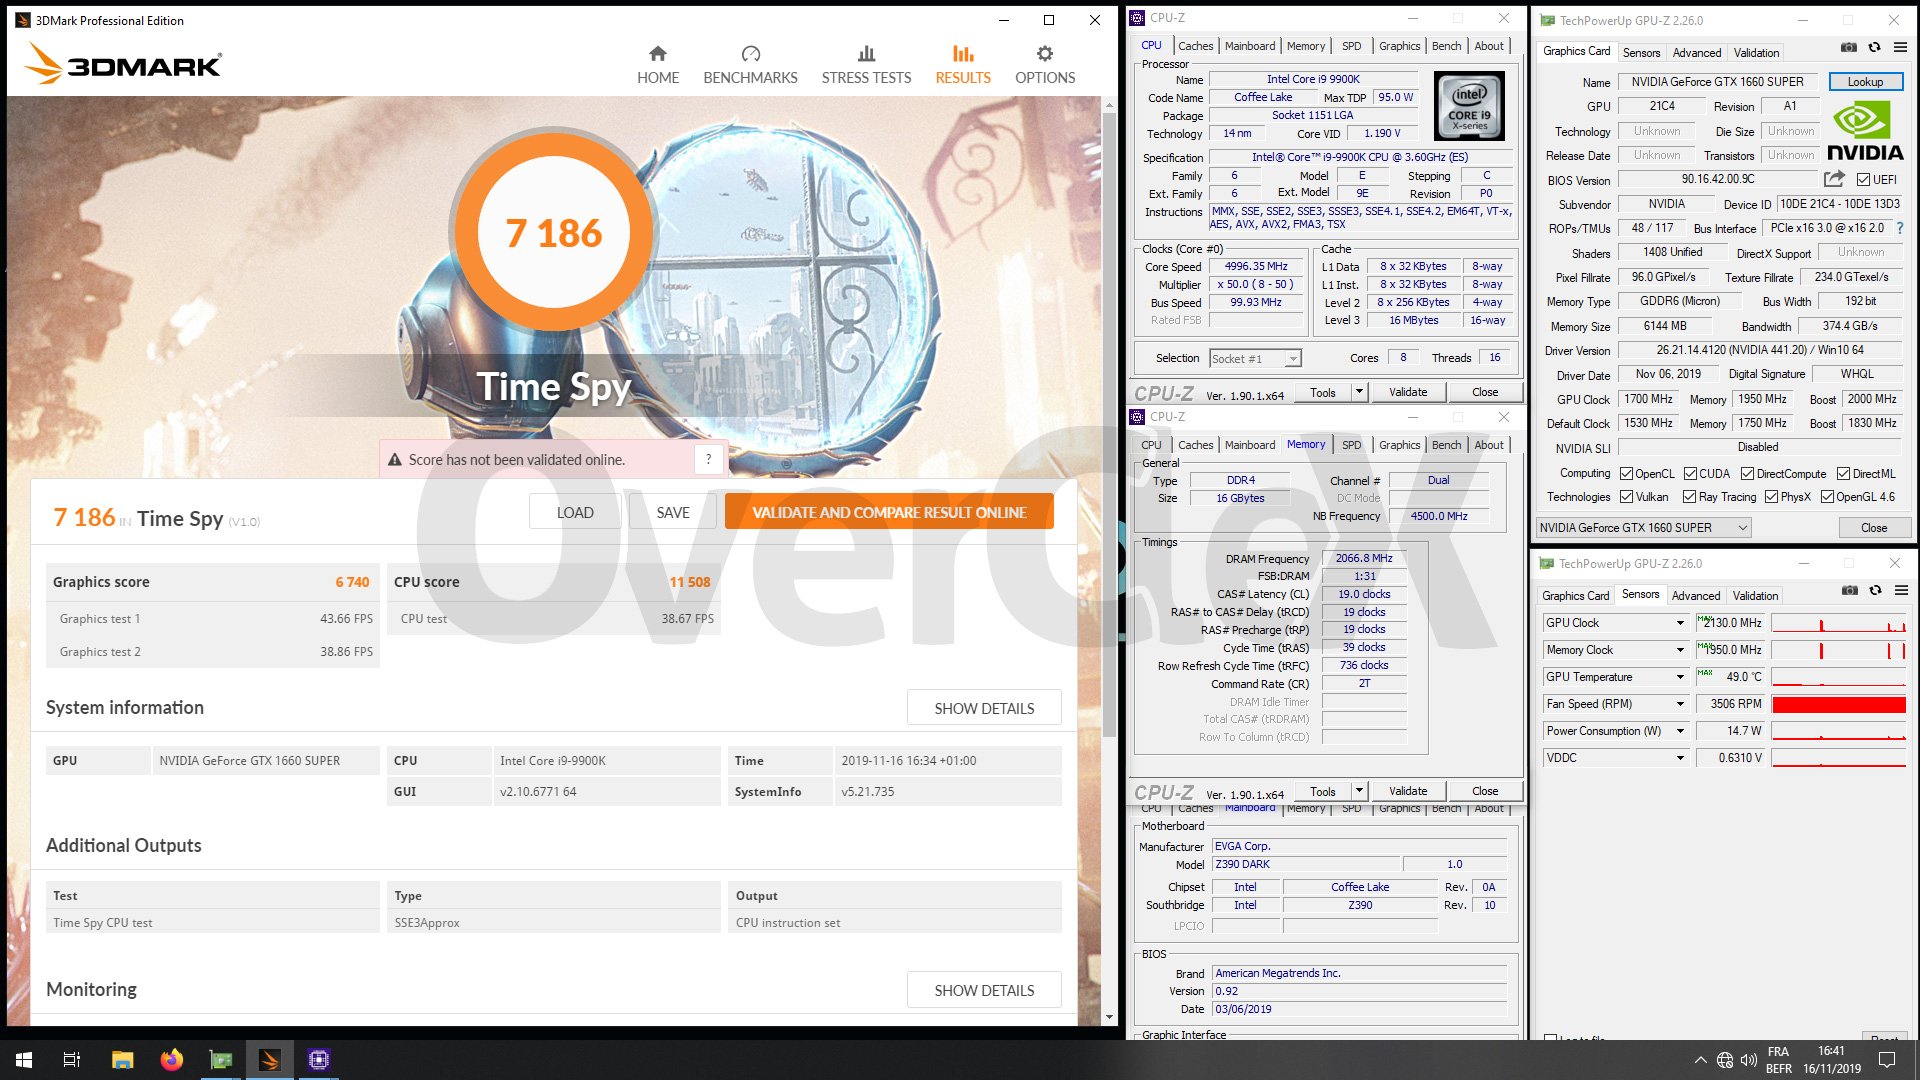Go to STRESS TESTS in 3DMark

point(866,65)
